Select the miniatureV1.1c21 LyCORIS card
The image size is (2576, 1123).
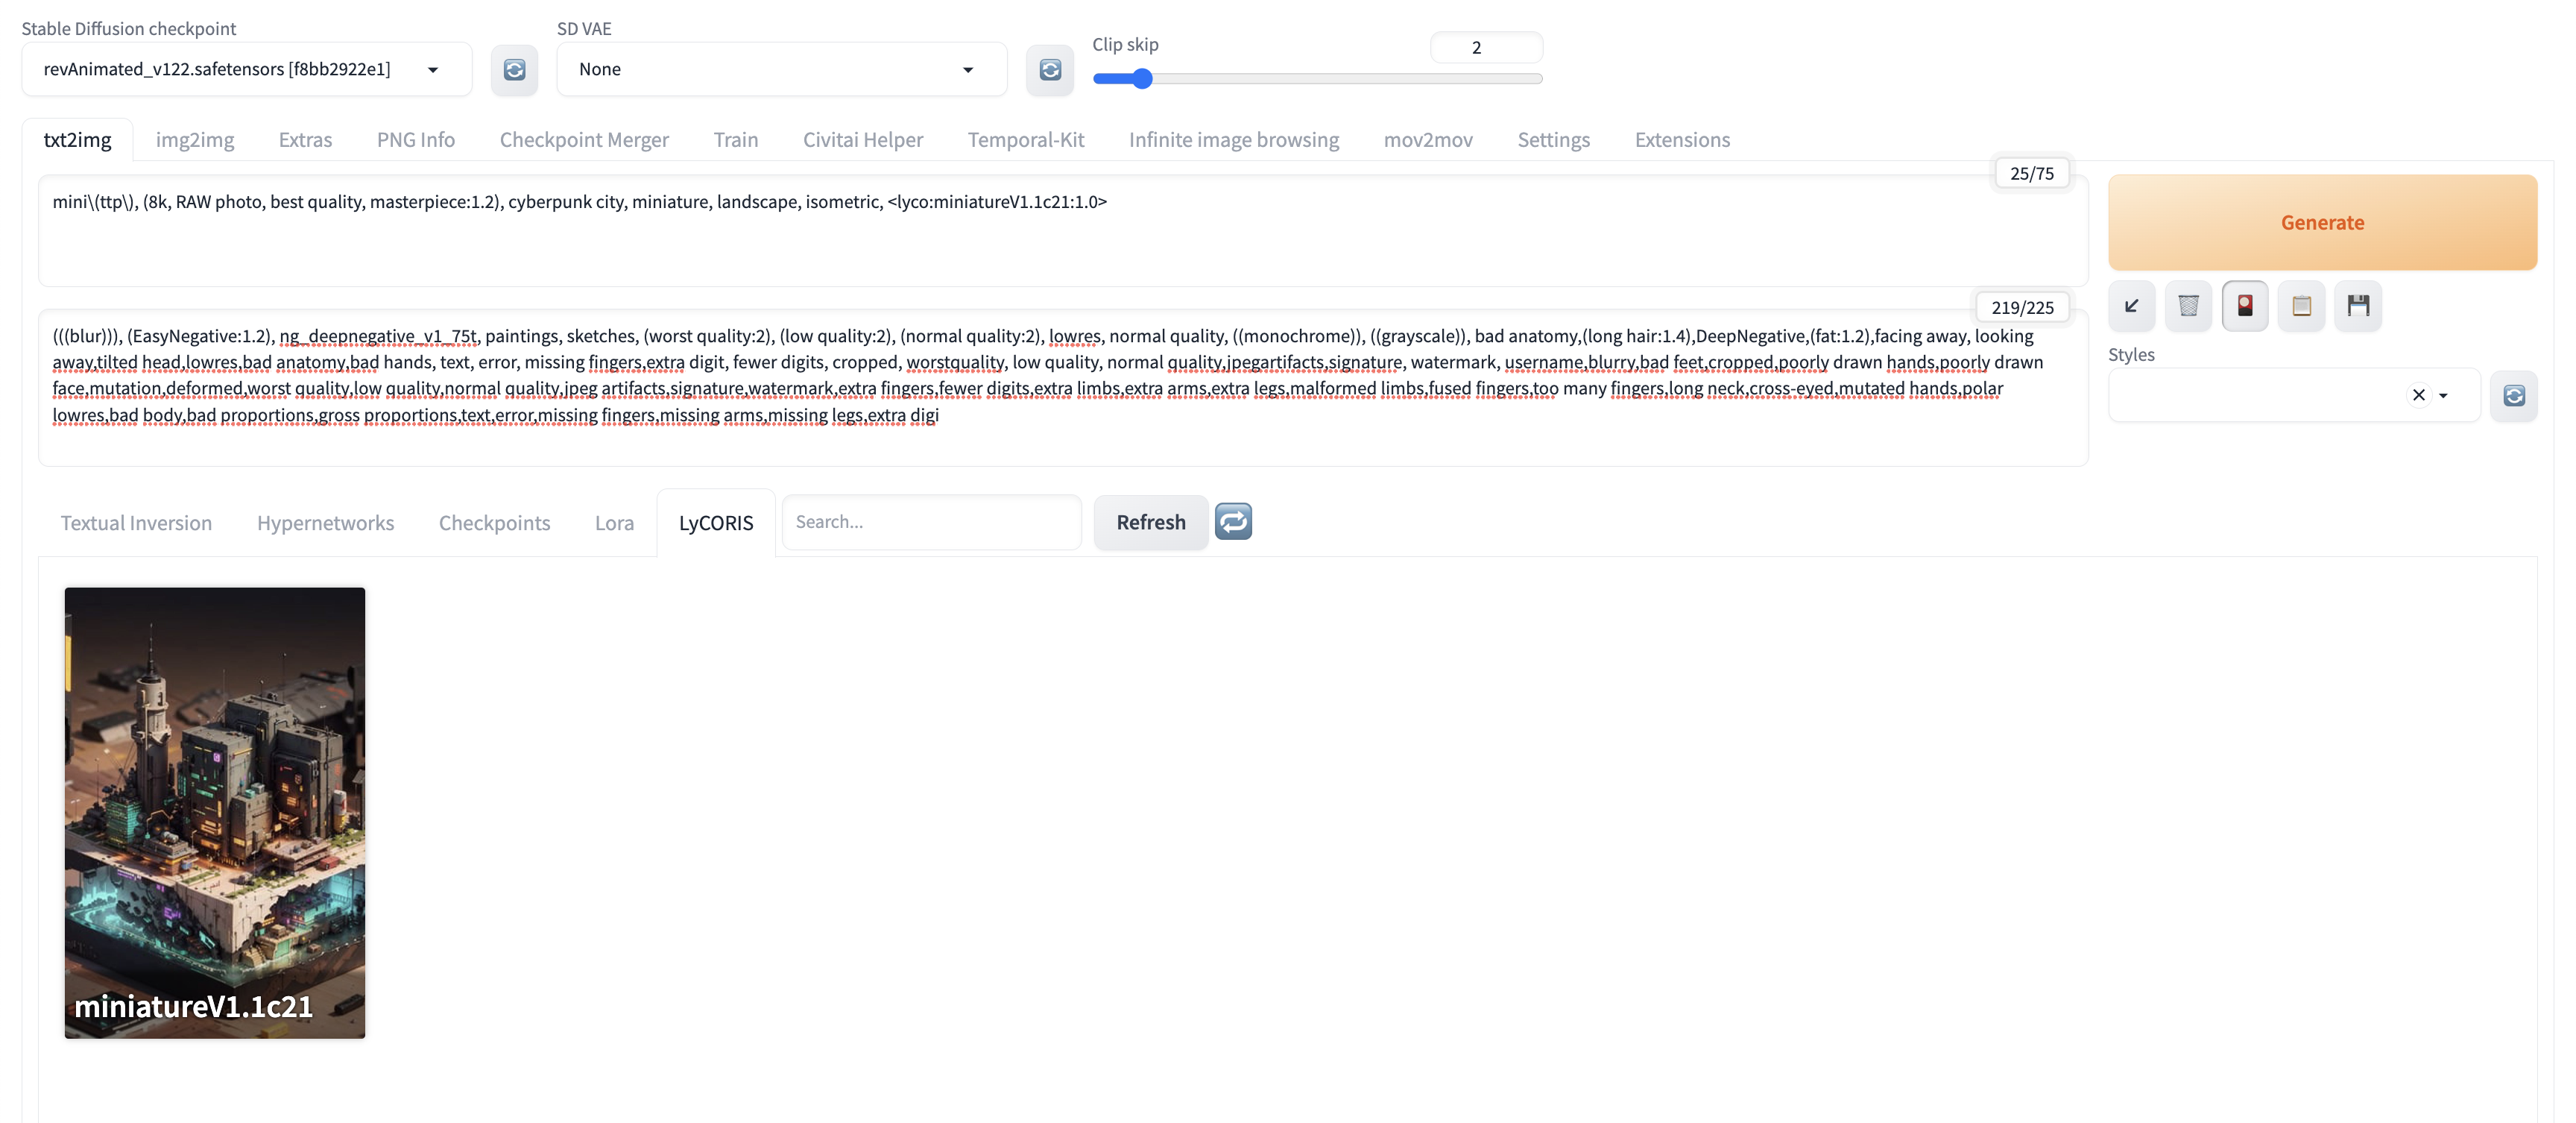tap(215, 812)
